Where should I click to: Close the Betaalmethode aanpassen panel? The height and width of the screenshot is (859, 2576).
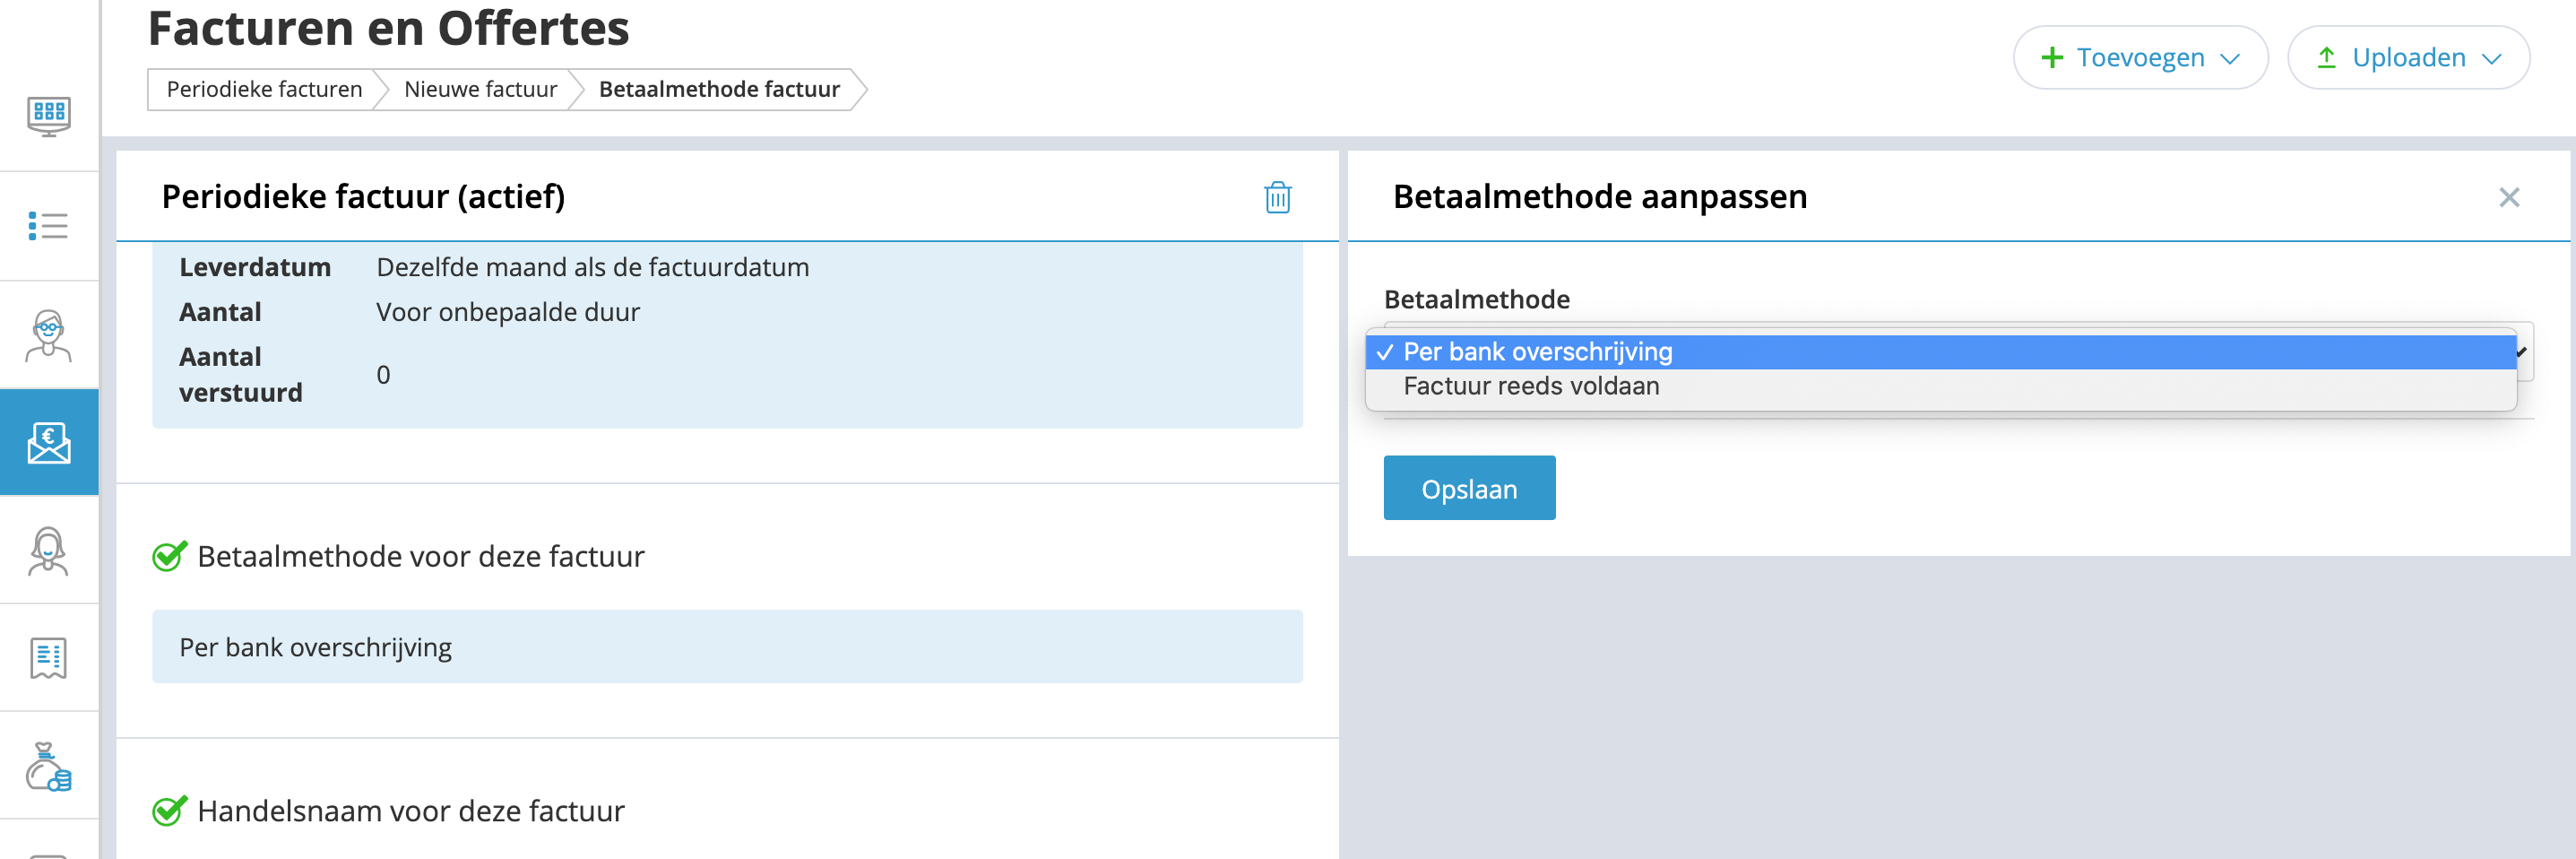(2508, 197)
